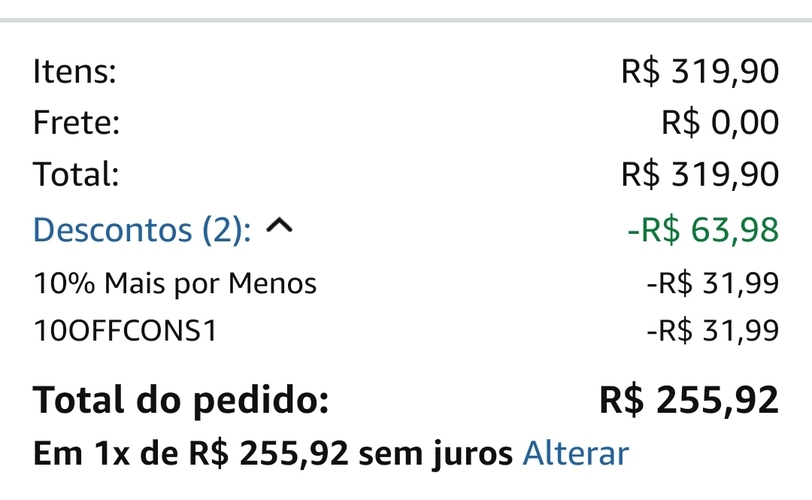This screenshot has width=812, height=500.
Task: Click the "Descontos (2):" link
Action: pos(142,230)
